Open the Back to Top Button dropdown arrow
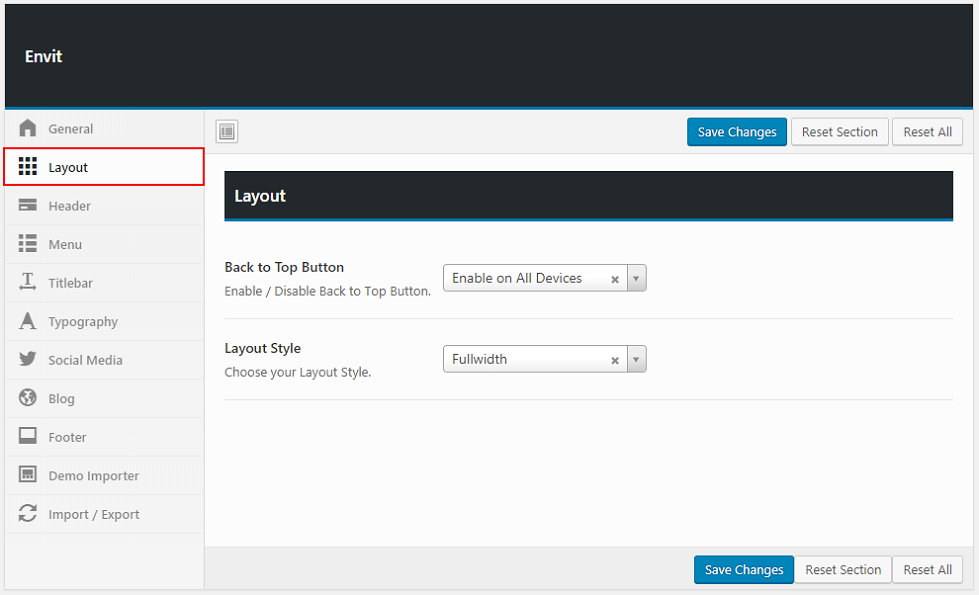The image size is (979, 595). (637, 279)
